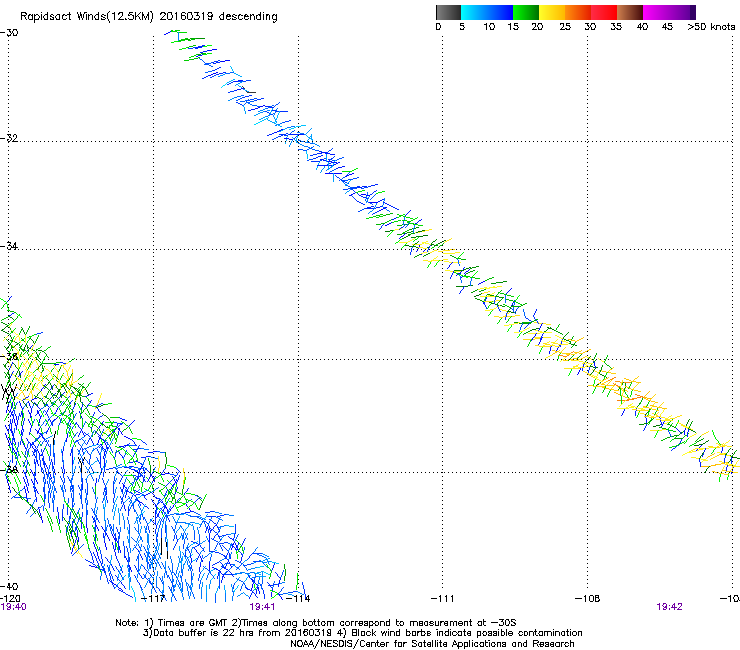Viewport: 740px width, 650px height.
Task: Click the -117 longitude axis label
Action: pyautogui.click(x=153, y=599)
